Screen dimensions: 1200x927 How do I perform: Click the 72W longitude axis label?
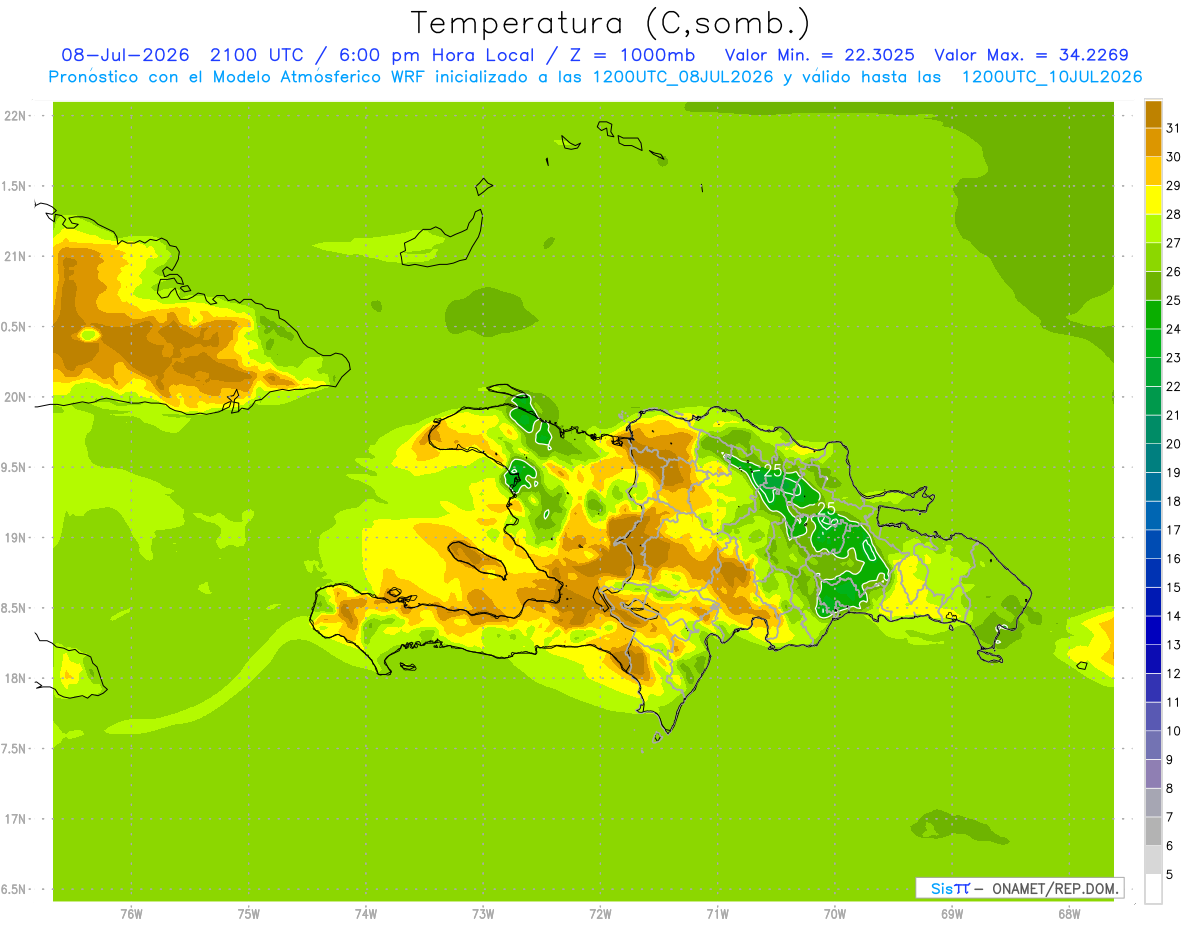[x=600, y=914]
